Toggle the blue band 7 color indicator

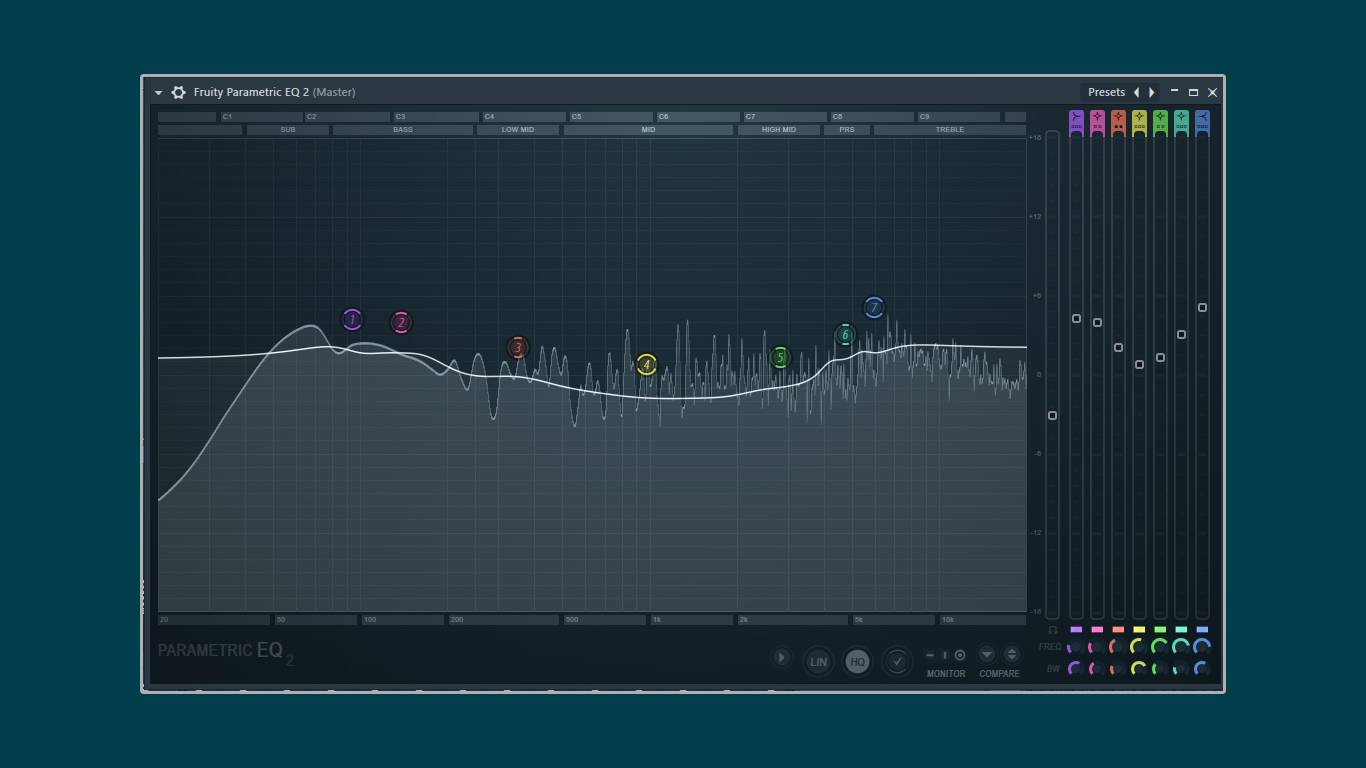click(x=1202, y=630)
